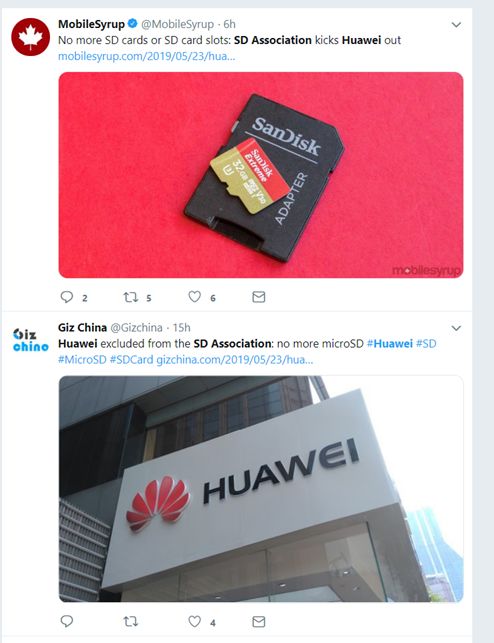Like the Giz China tweet
The image size is (494, 643).
[194, 621]
